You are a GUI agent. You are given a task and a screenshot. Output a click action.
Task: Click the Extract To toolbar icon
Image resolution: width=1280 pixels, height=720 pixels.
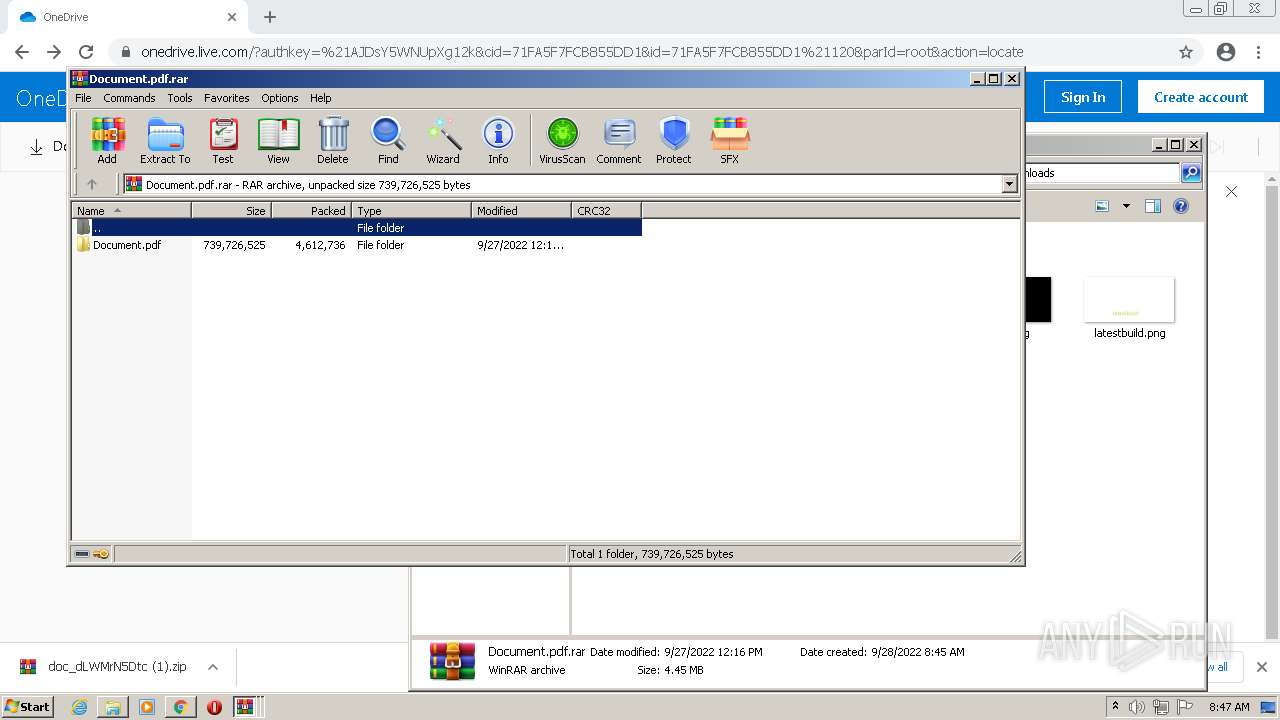tap(165, 140)
